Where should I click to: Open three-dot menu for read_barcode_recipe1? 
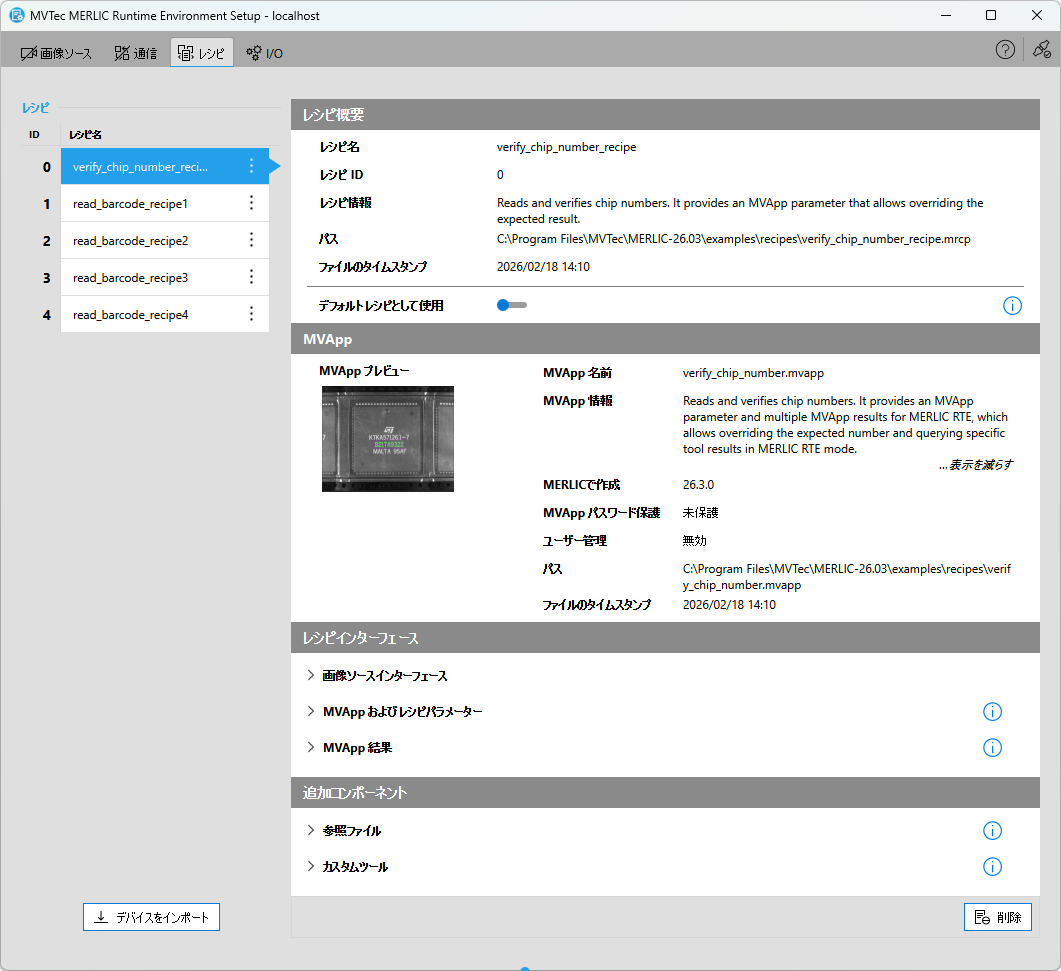(251, 204)
